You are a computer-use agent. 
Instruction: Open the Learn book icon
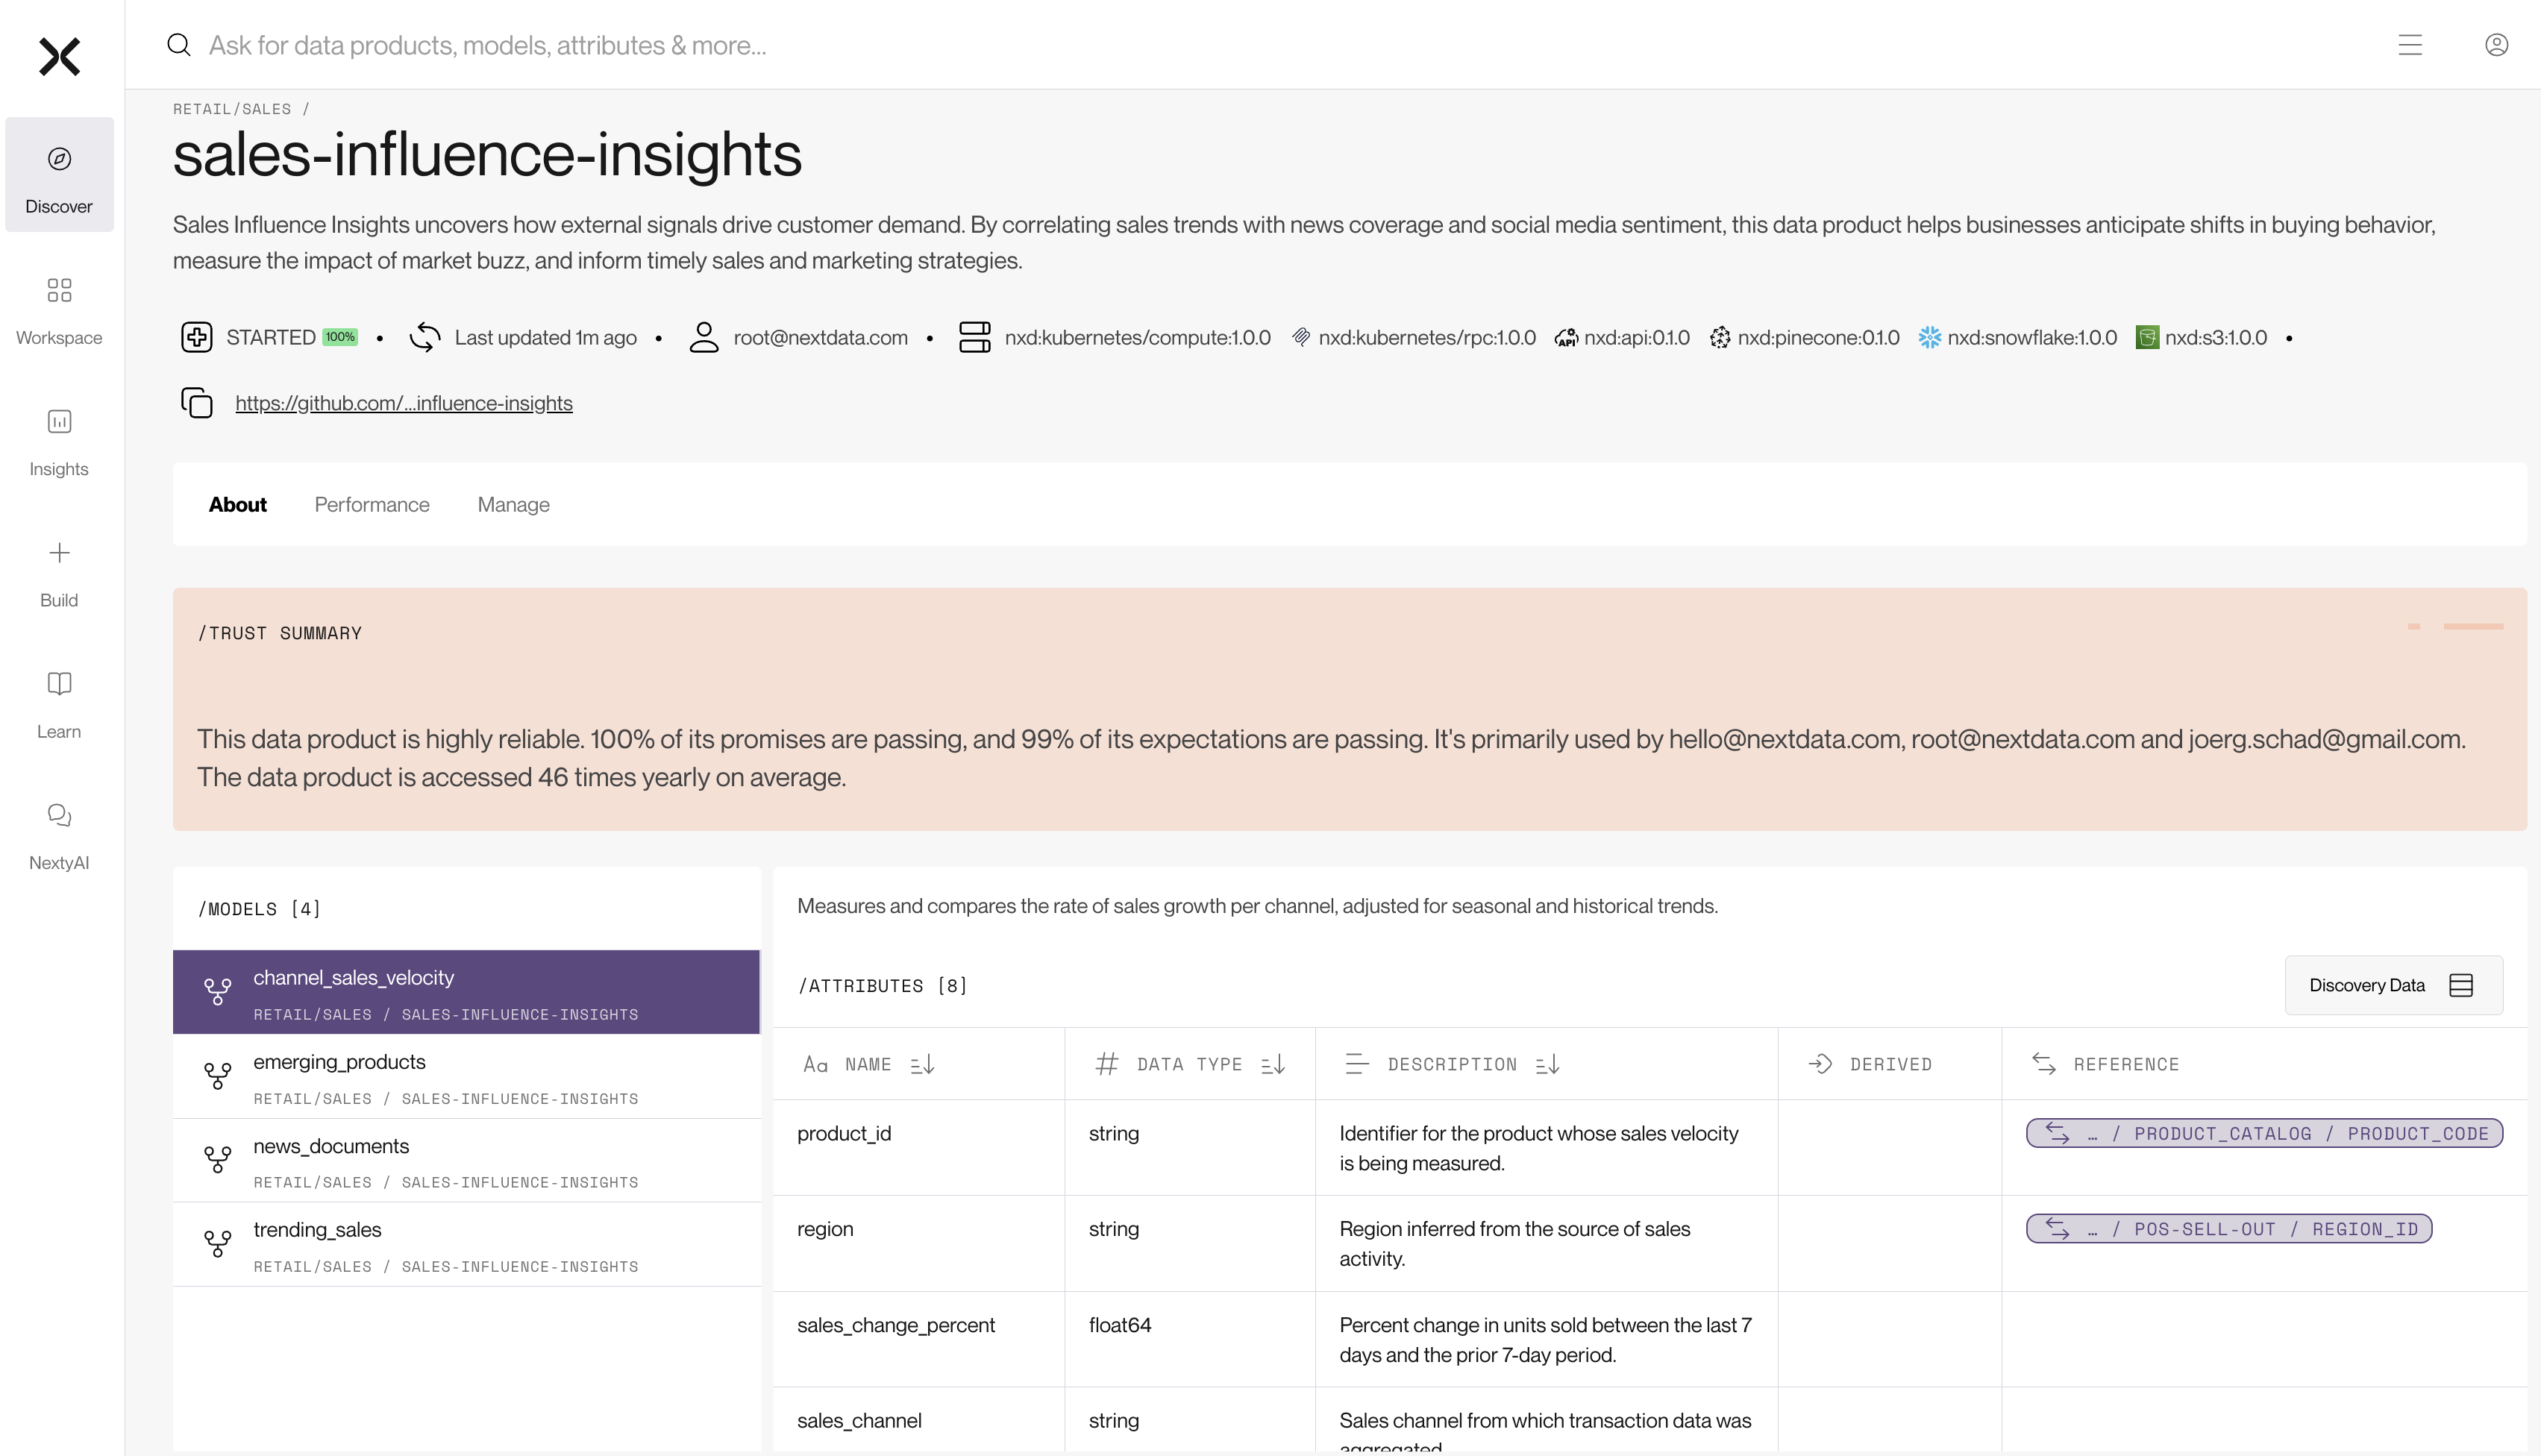[x=59, y=684]
